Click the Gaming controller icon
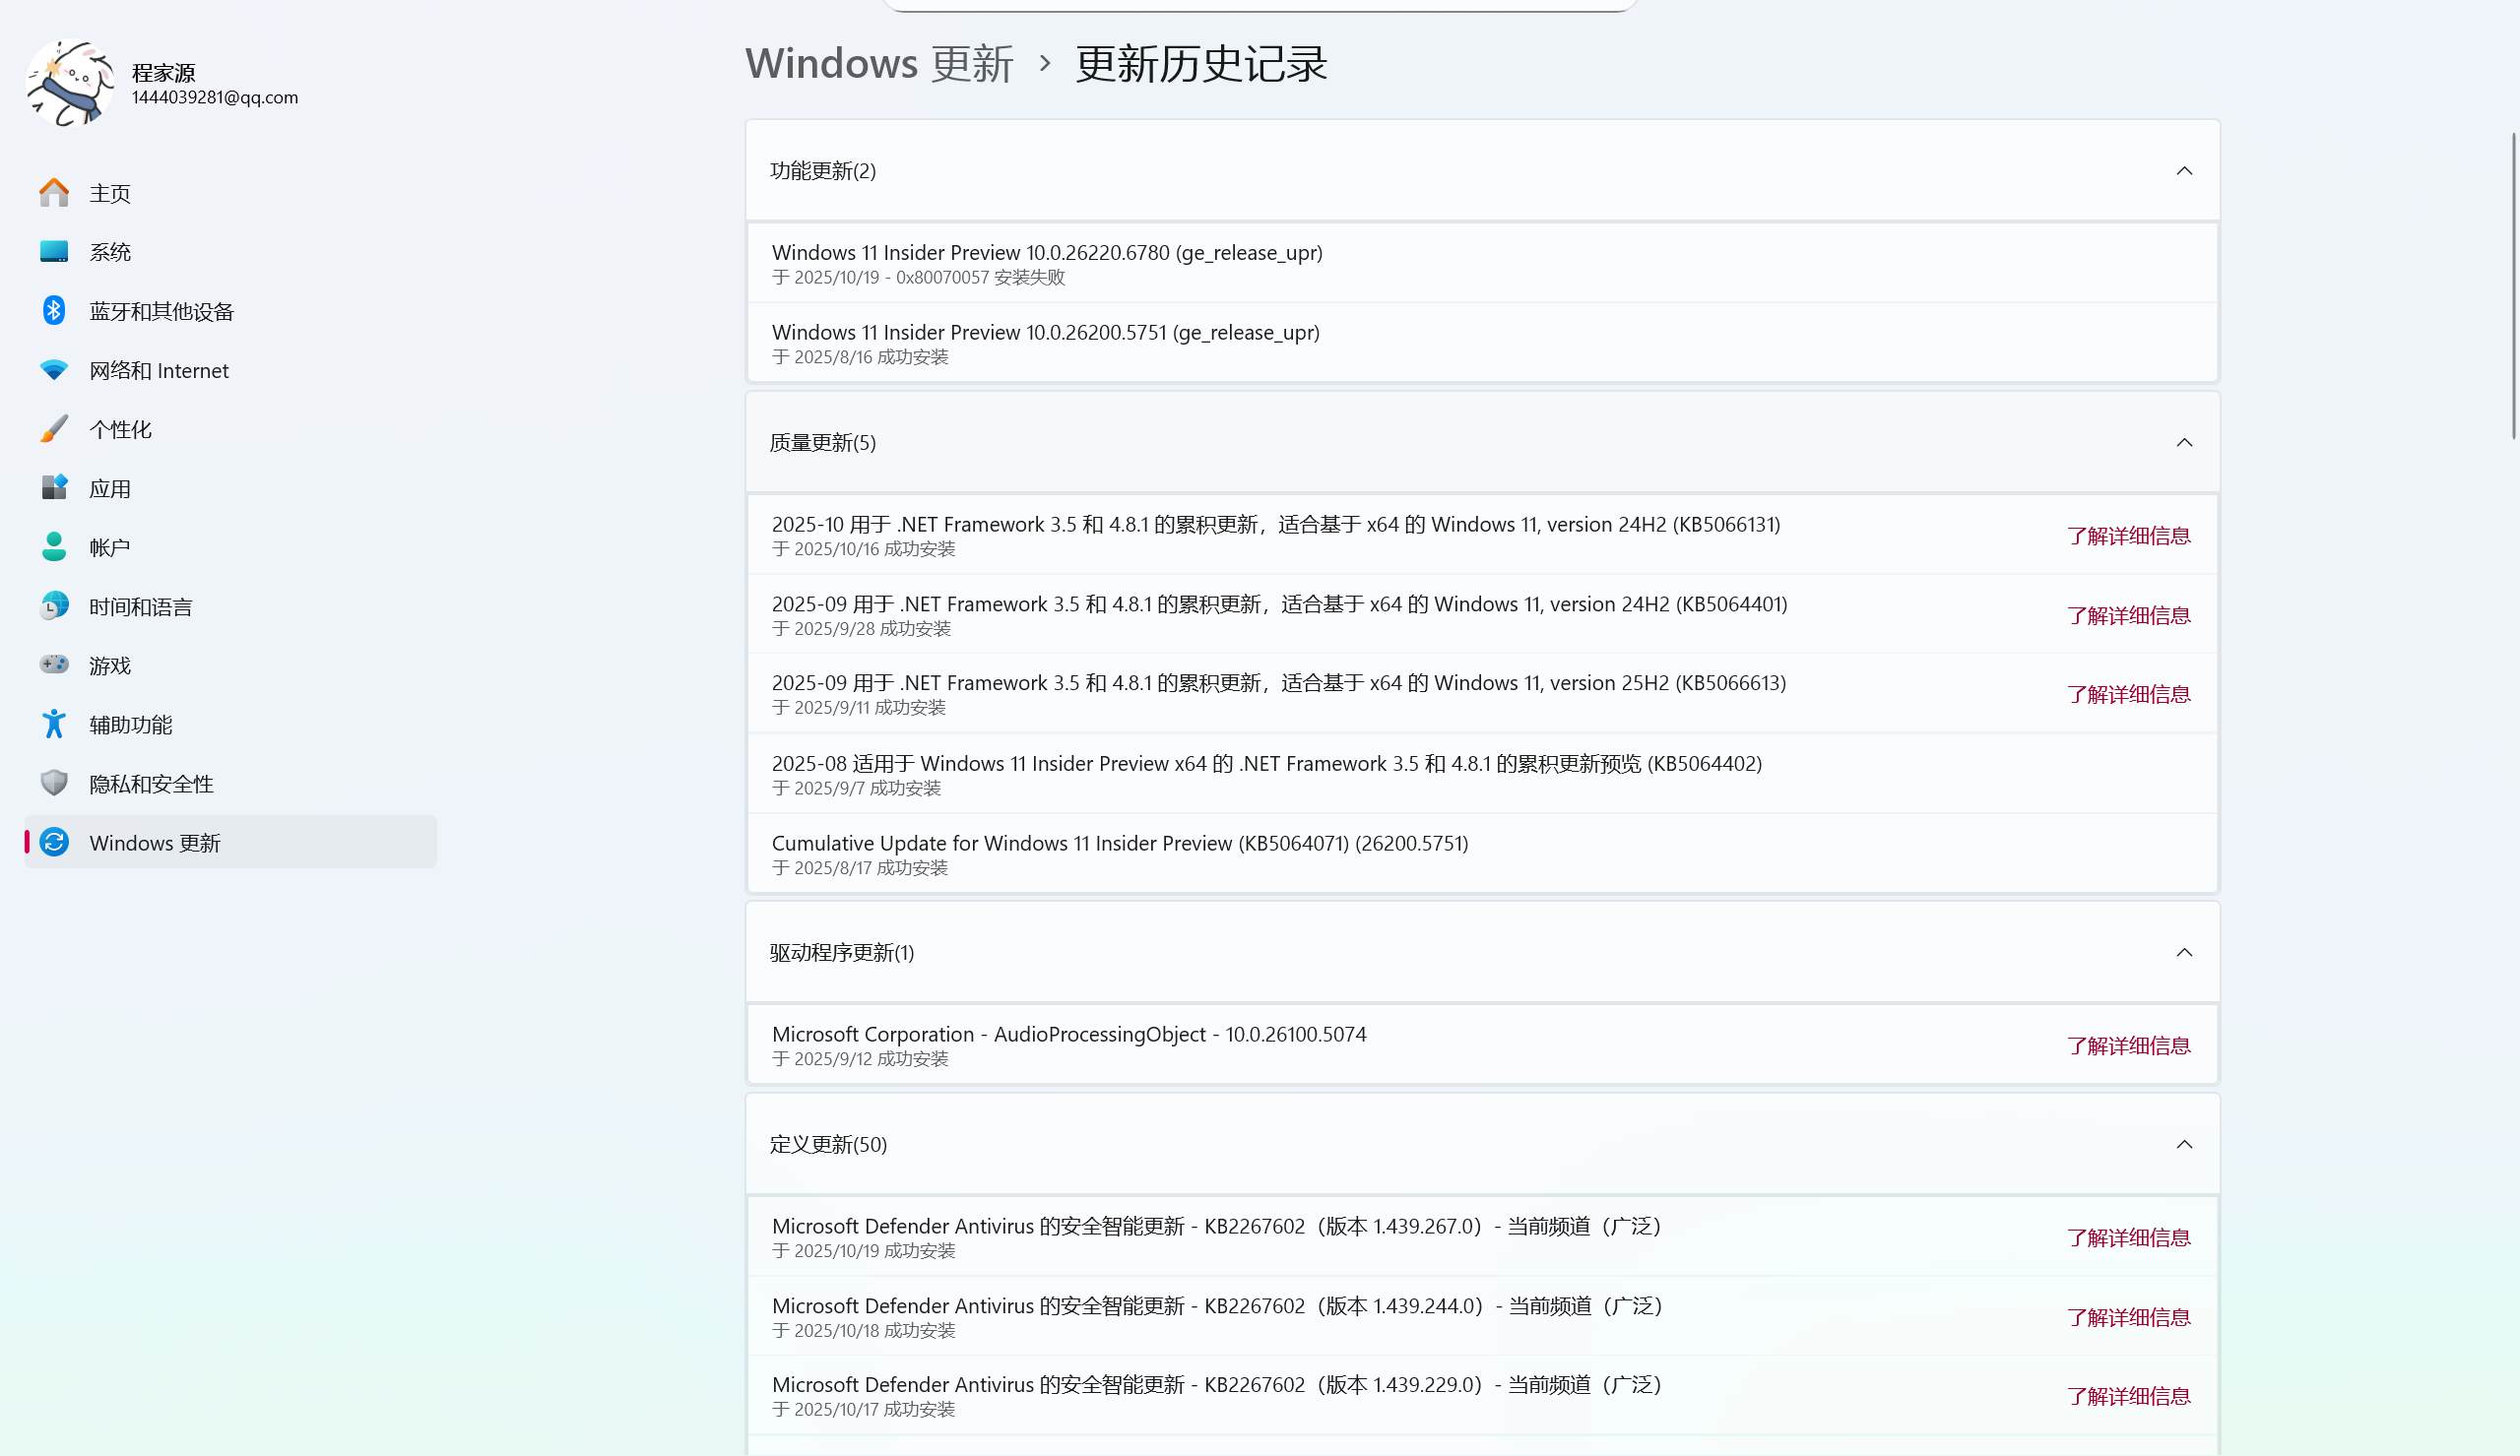The image size is (2520, 1456). tap(54, 665)
